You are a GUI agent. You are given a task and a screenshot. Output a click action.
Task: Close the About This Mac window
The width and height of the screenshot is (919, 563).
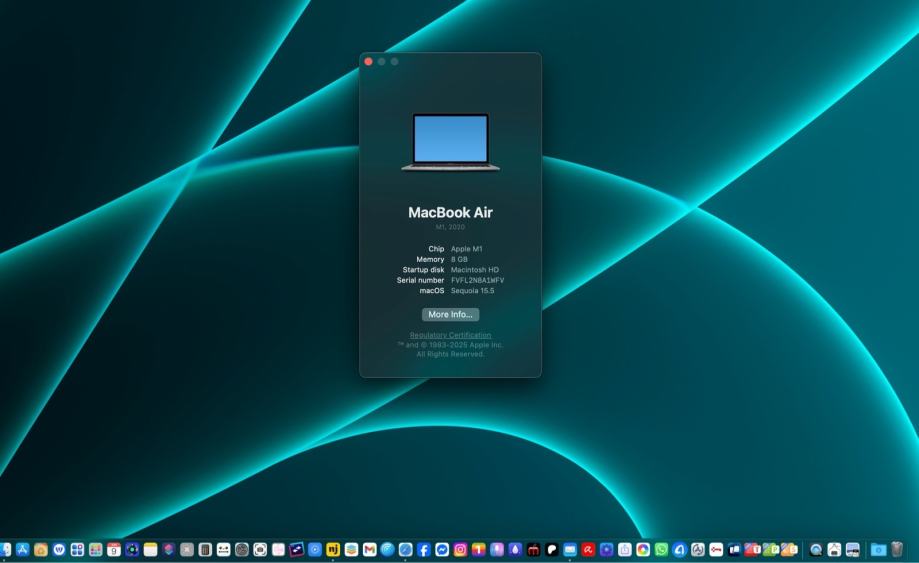coord(368,62)
